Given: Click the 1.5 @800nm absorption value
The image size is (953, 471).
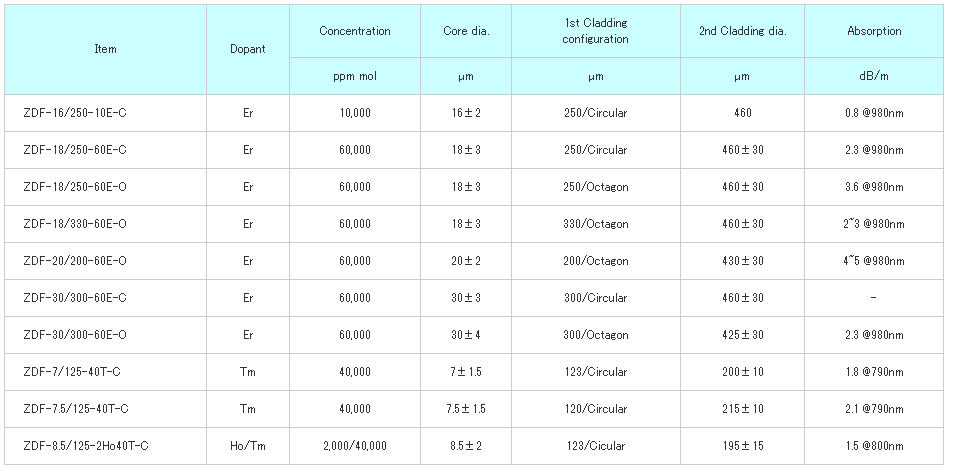Looking at the screenshot, I should pos(874,446).
